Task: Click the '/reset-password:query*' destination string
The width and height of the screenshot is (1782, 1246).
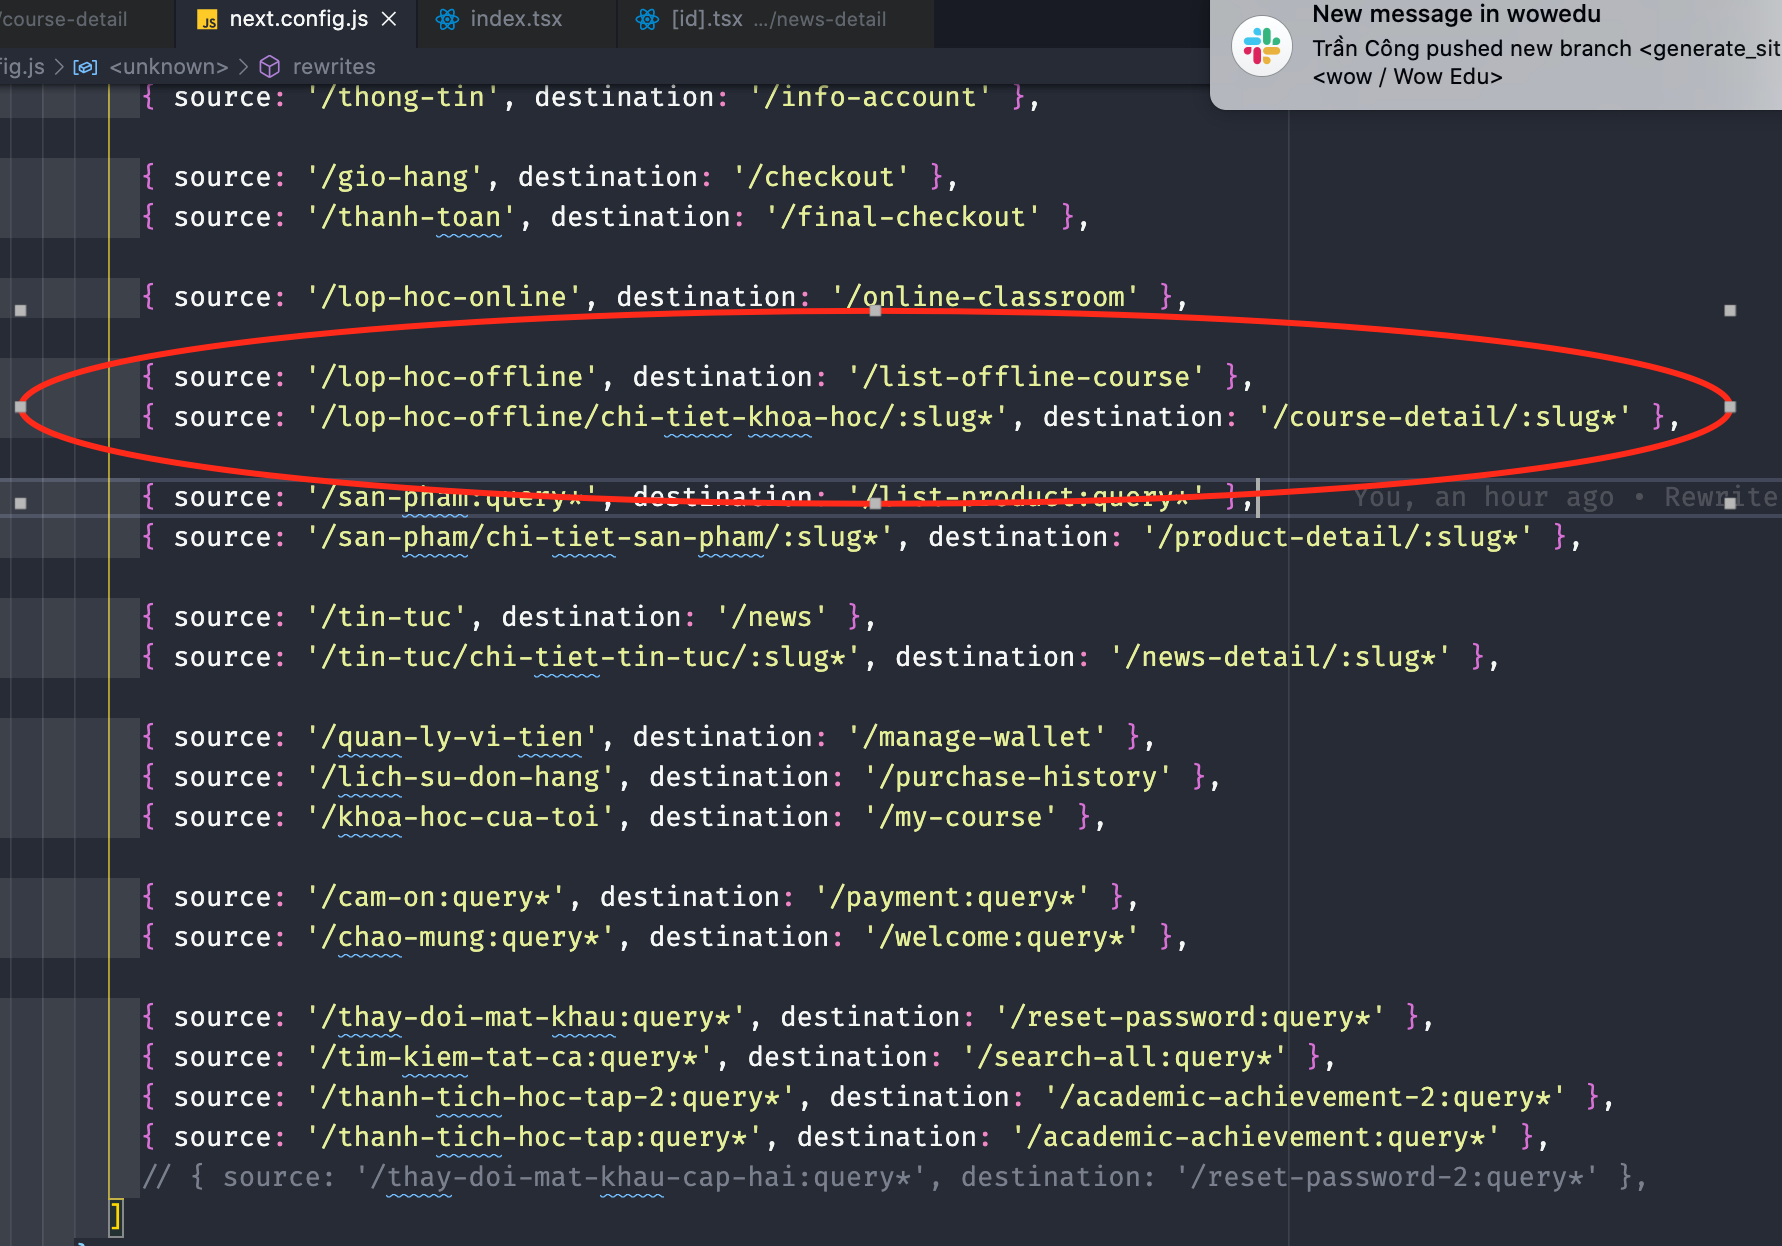Action: [1190, 1017]
